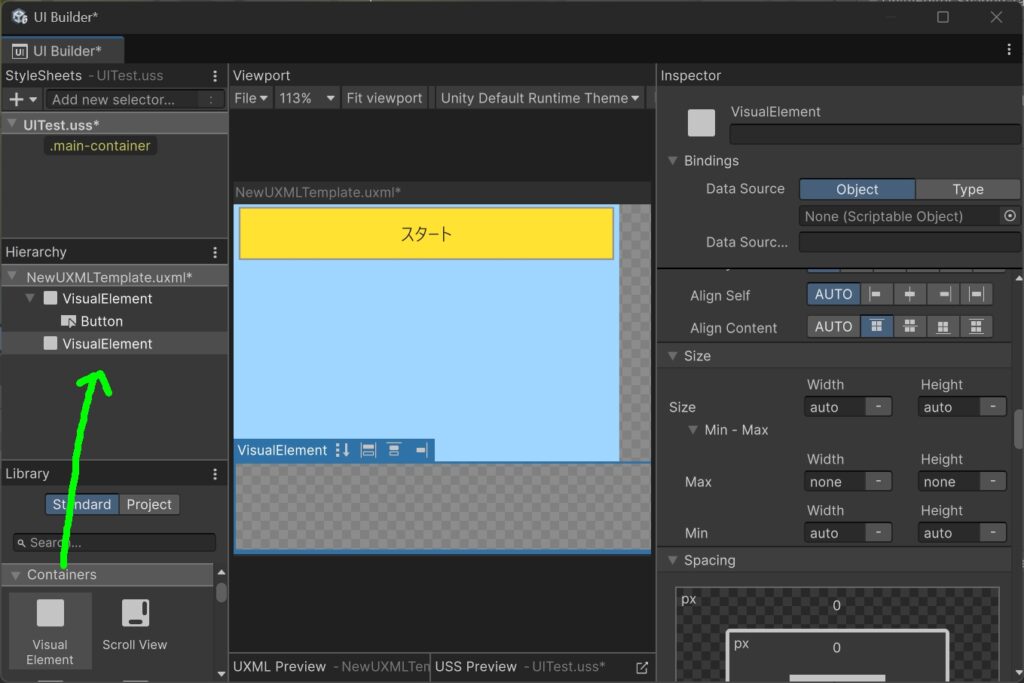Click the Library Search field
The width and height of the screenshot is (1024, 683).
click(114, 543)
